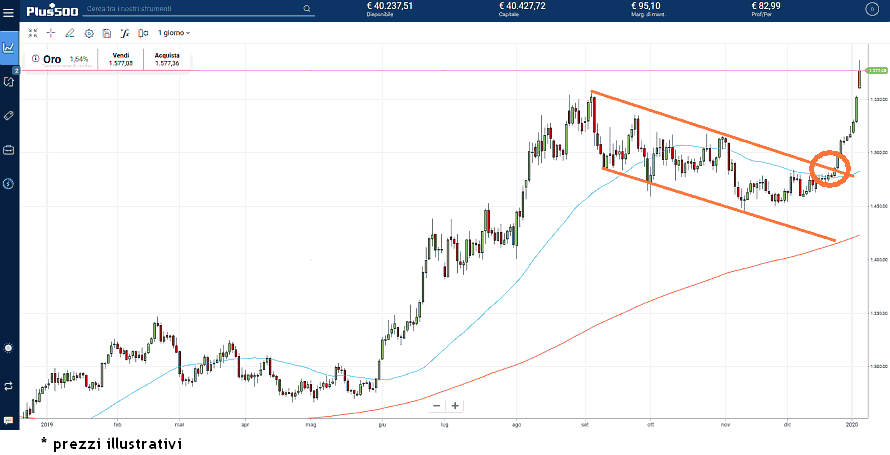Click the save chart icon

pyautogui.click(x=106, y=33)
